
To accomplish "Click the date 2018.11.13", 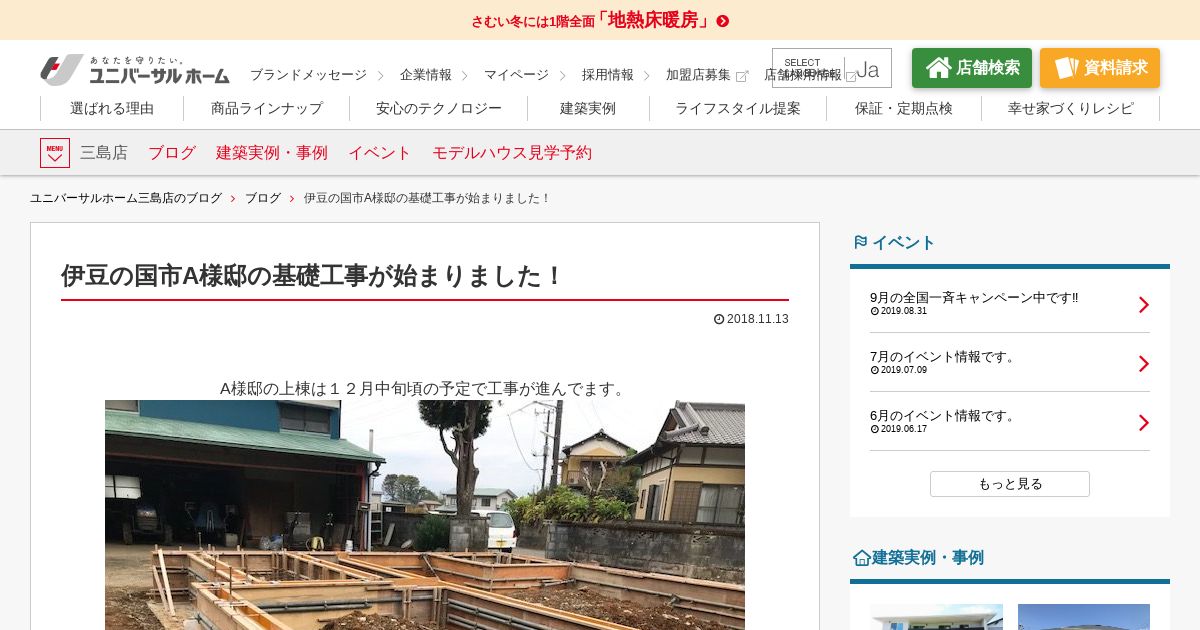I will click(x=758, y=319).
